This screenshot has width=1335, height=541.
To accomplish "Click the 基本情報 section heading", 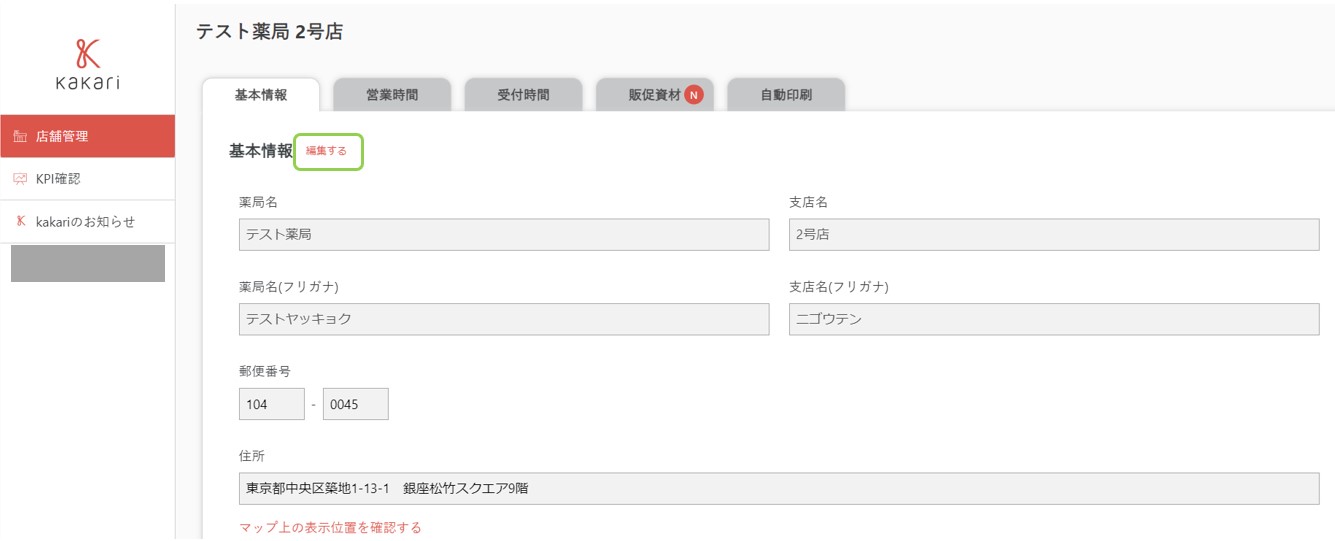I will 261,151.
